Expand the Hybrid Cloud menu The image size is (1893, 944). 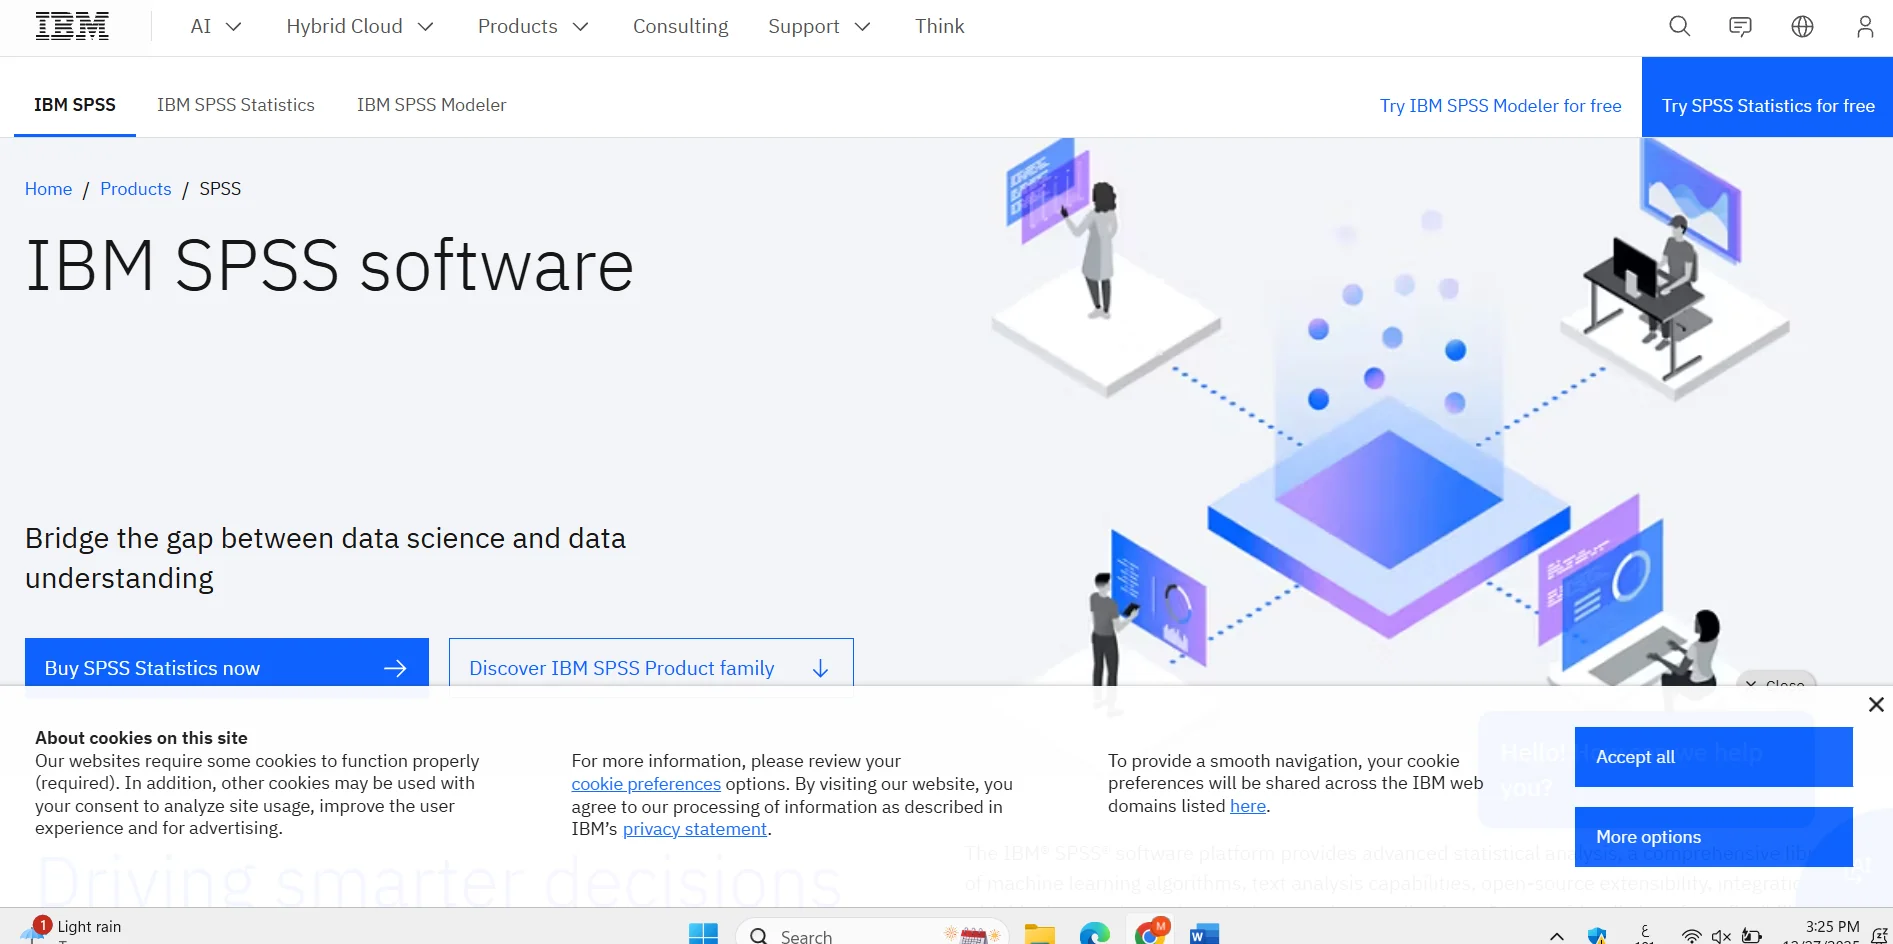pyautogui.click(x=360, y=27)
